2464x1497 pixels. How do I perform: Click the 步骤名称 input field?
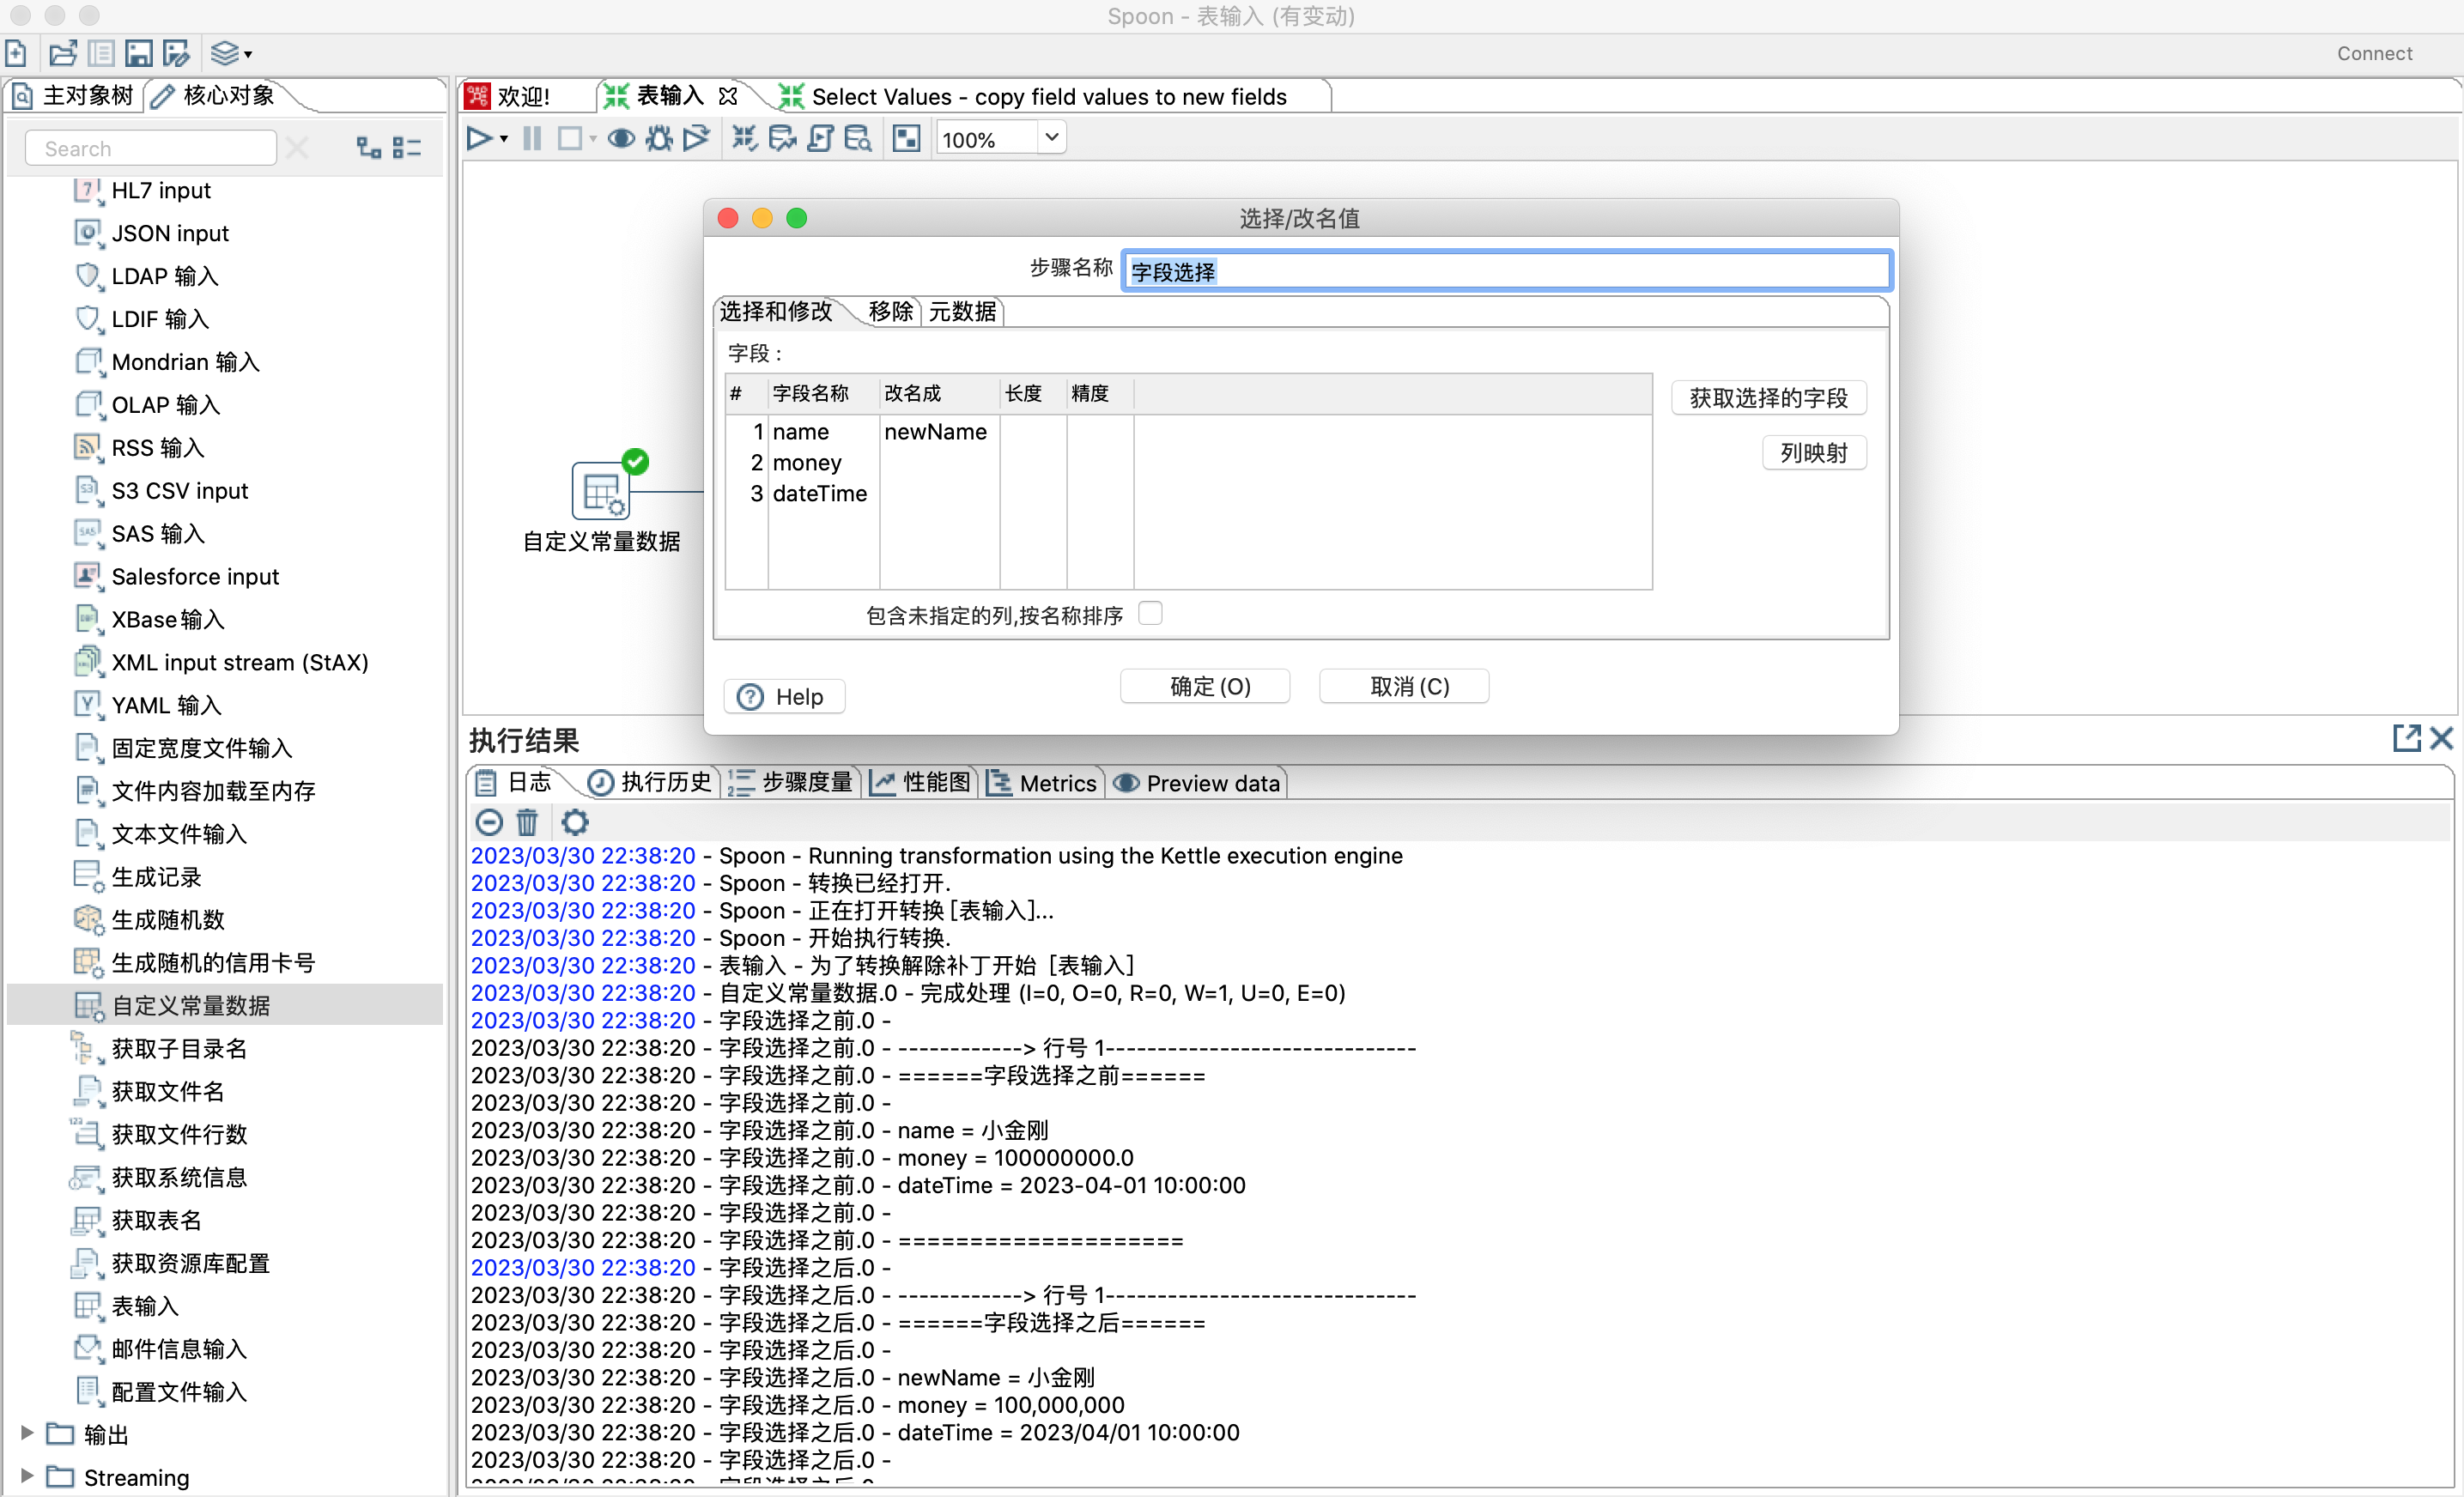click(x=1505, y=271)
